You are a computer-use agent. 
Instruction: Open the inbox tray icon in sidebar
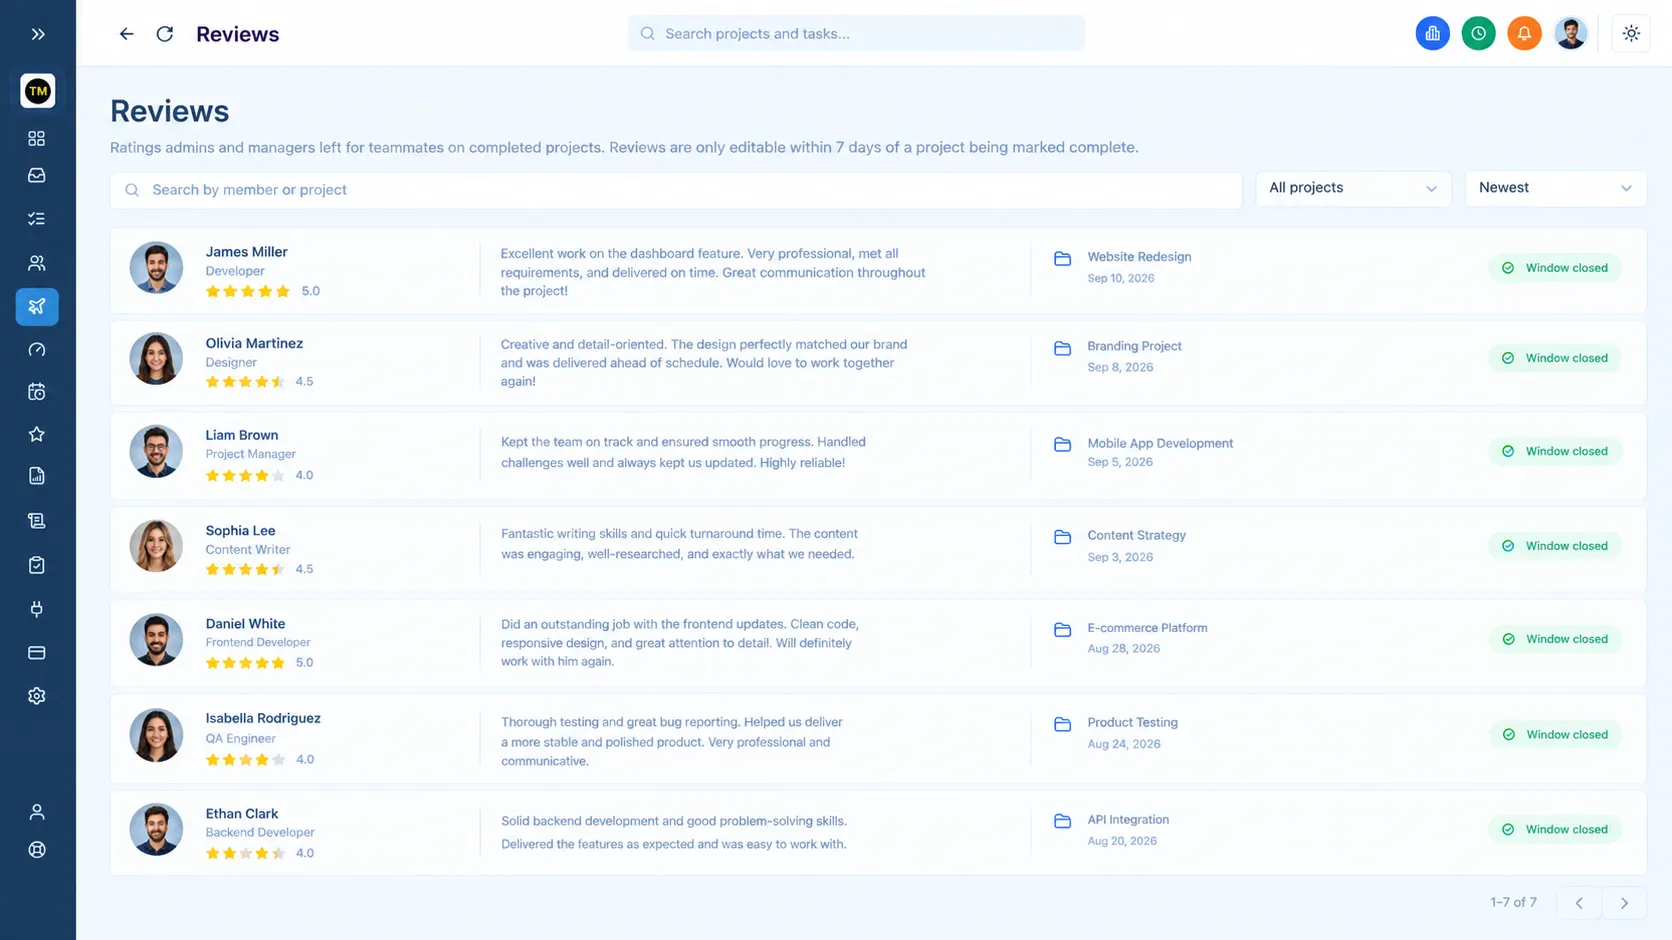tap(37, 176)
